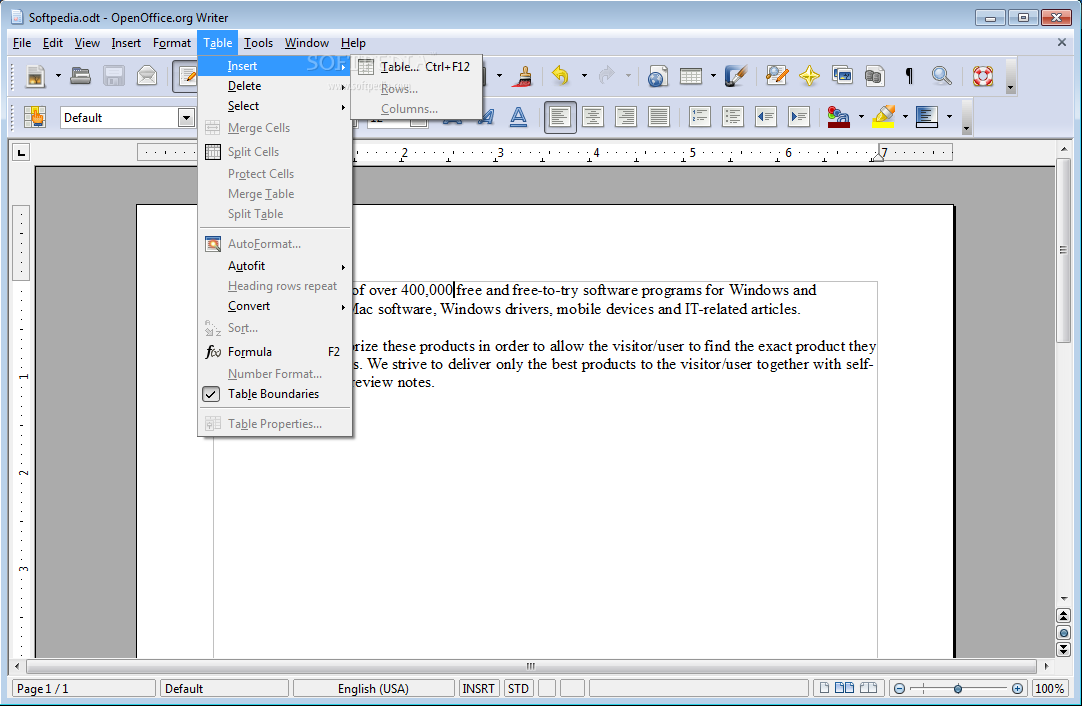The width and height of the screenshot is (1082, 706).
Task: Select single-page view layout icon
Action: click(824, 688)
